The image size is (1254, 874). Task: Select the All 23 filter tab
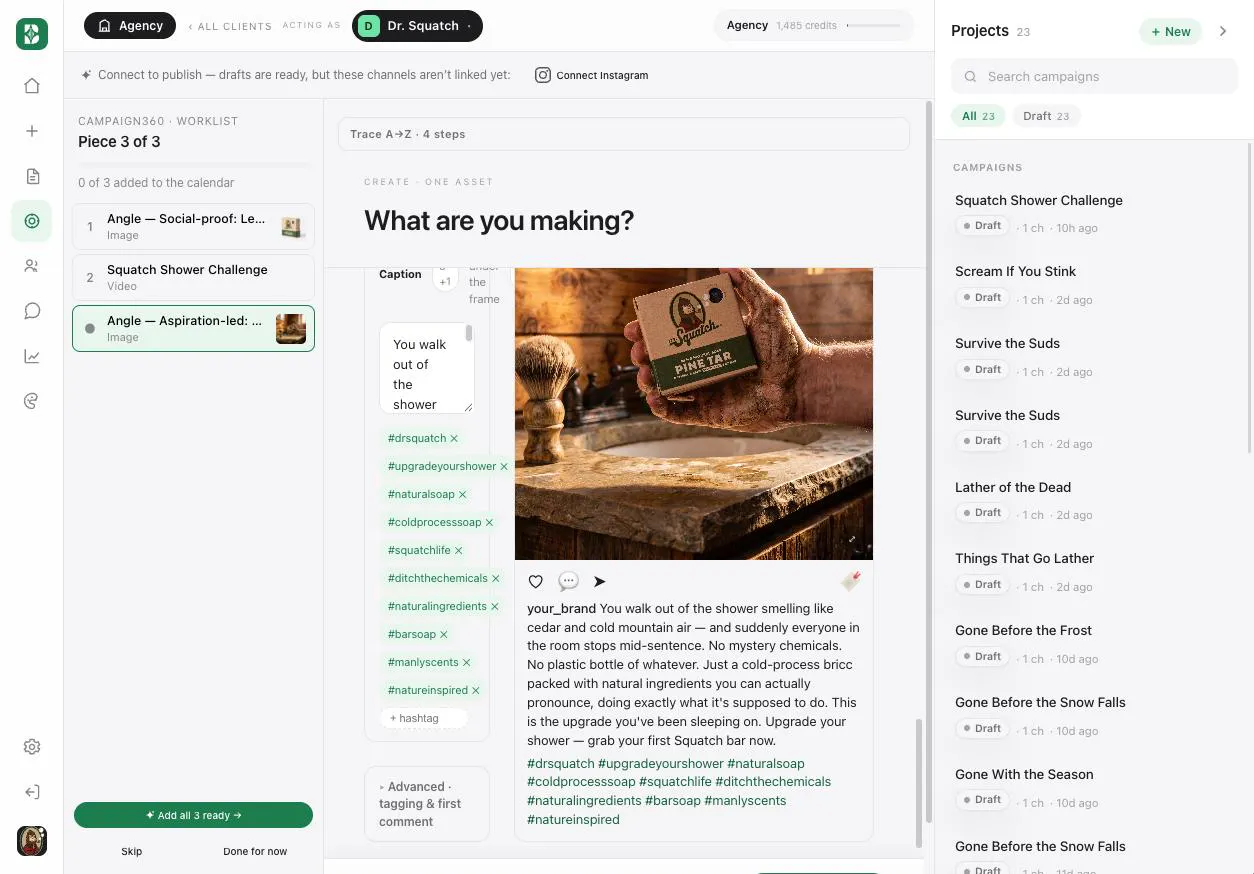(978, 116)
